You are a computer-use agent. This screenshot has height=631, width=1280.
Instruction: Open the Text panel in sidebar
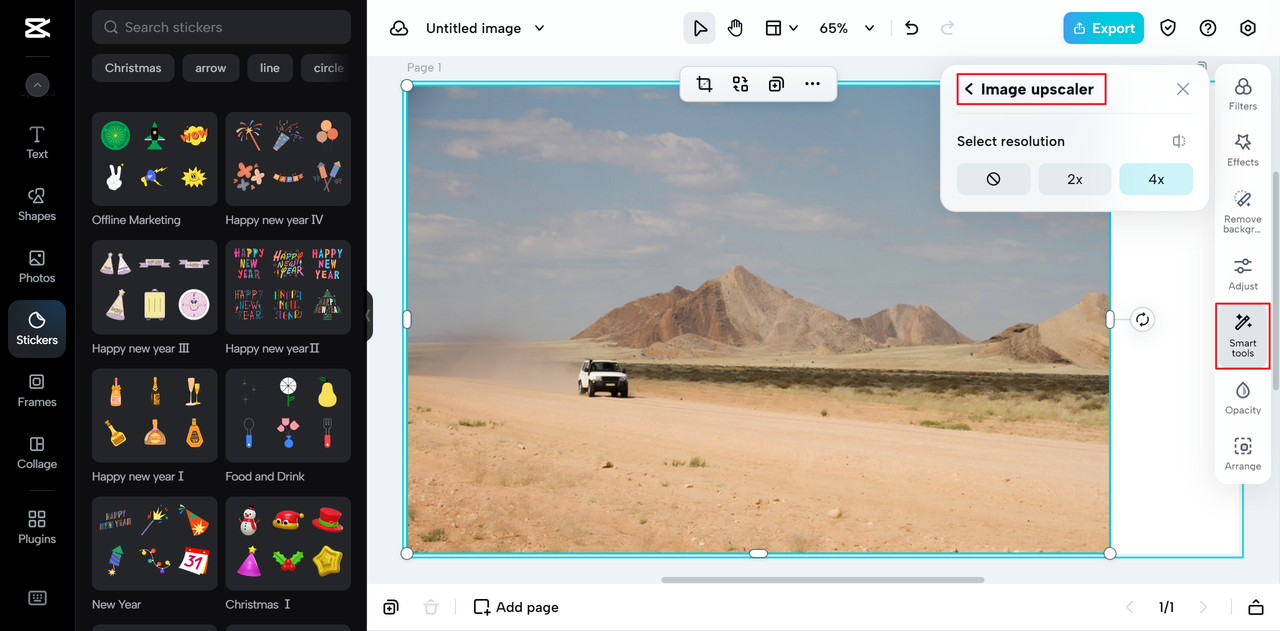37,142
